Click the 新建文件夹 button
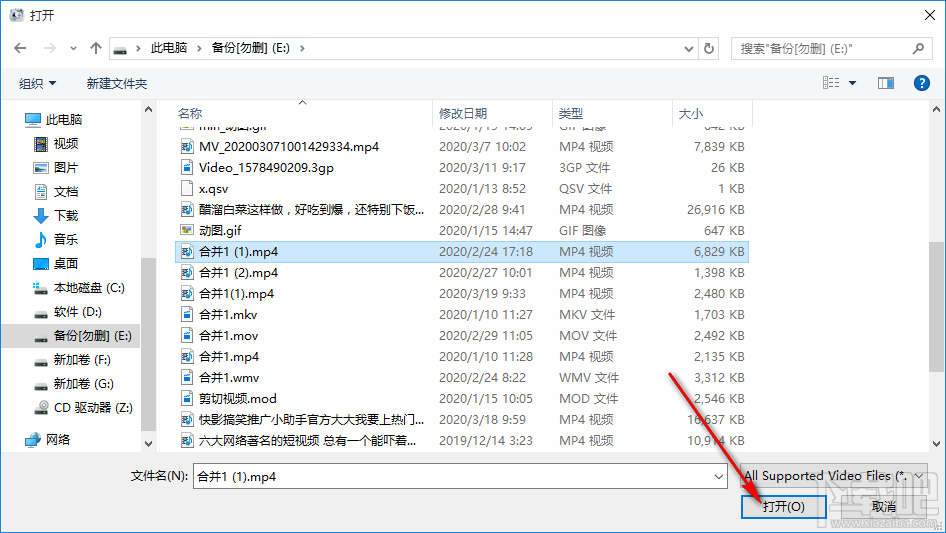Screen dimensions: 946x533 pyautogui.click(x=116, y=83)
